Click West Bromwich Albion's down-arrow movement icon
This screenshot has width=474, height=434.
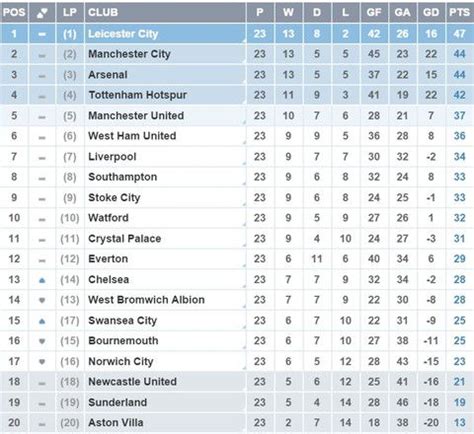click(42, 300)
